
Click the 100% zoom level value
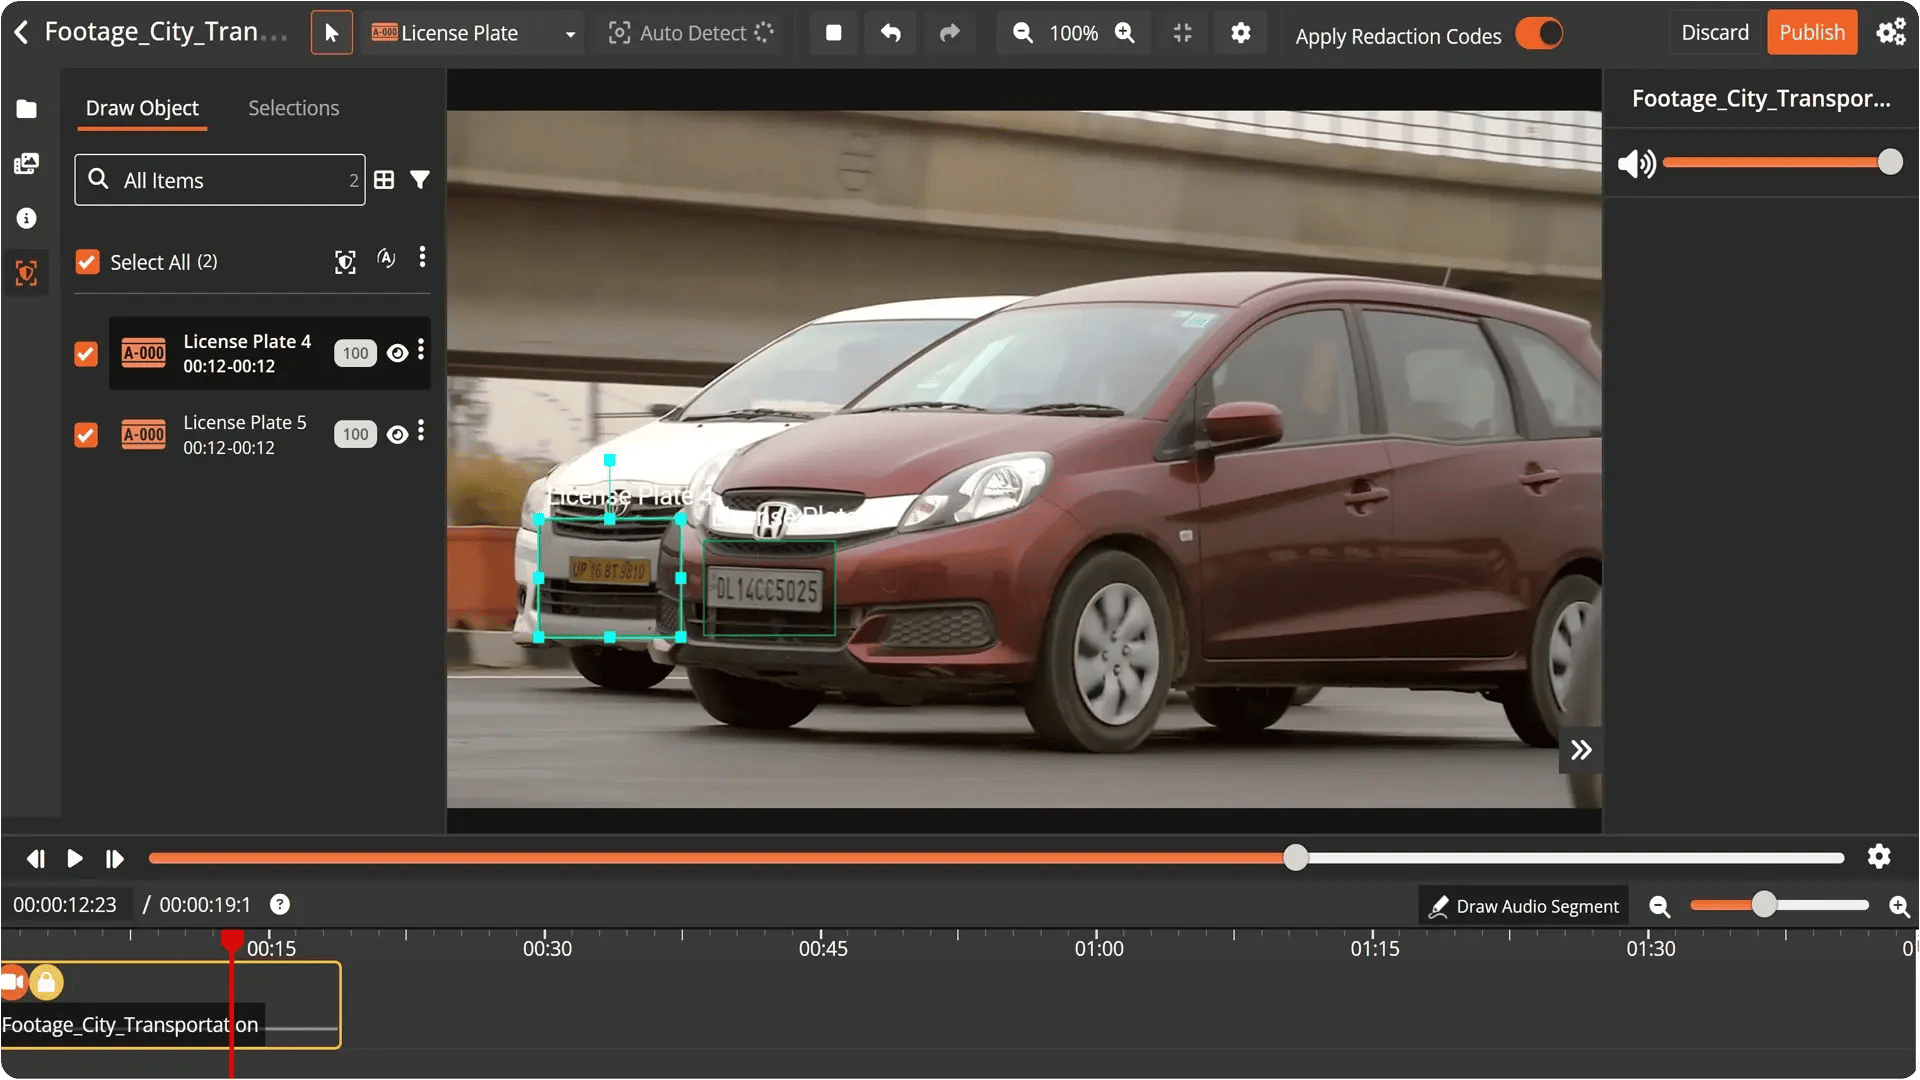[x=1074, y=33]
